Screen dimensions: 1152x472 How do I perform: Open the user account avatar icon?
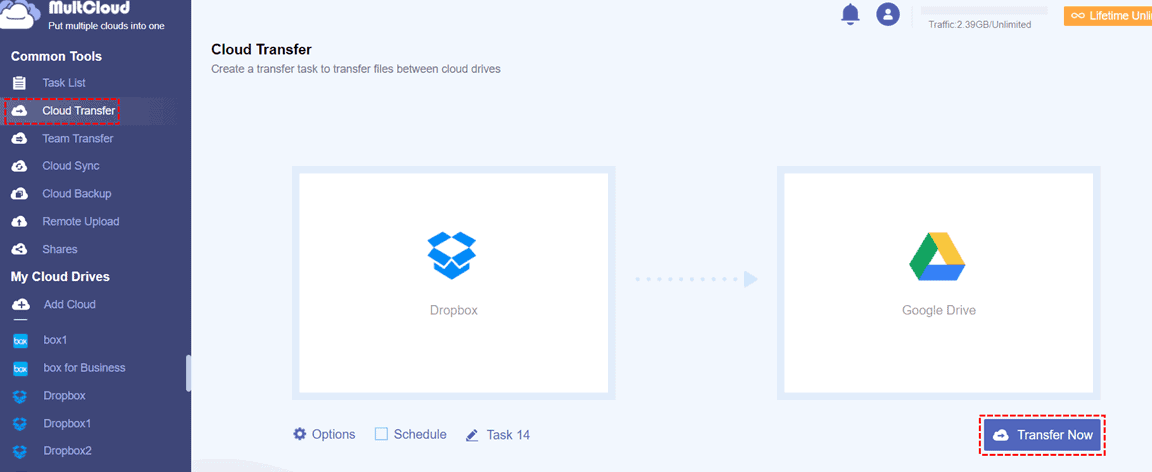[888, 14]
